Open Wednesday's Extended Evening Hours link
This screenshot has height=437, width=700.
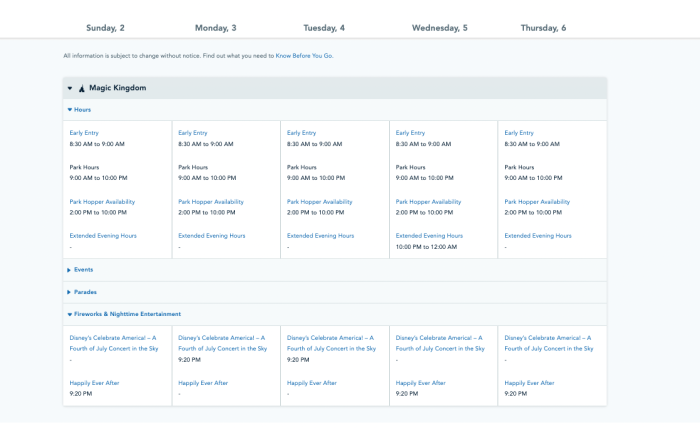429,236
